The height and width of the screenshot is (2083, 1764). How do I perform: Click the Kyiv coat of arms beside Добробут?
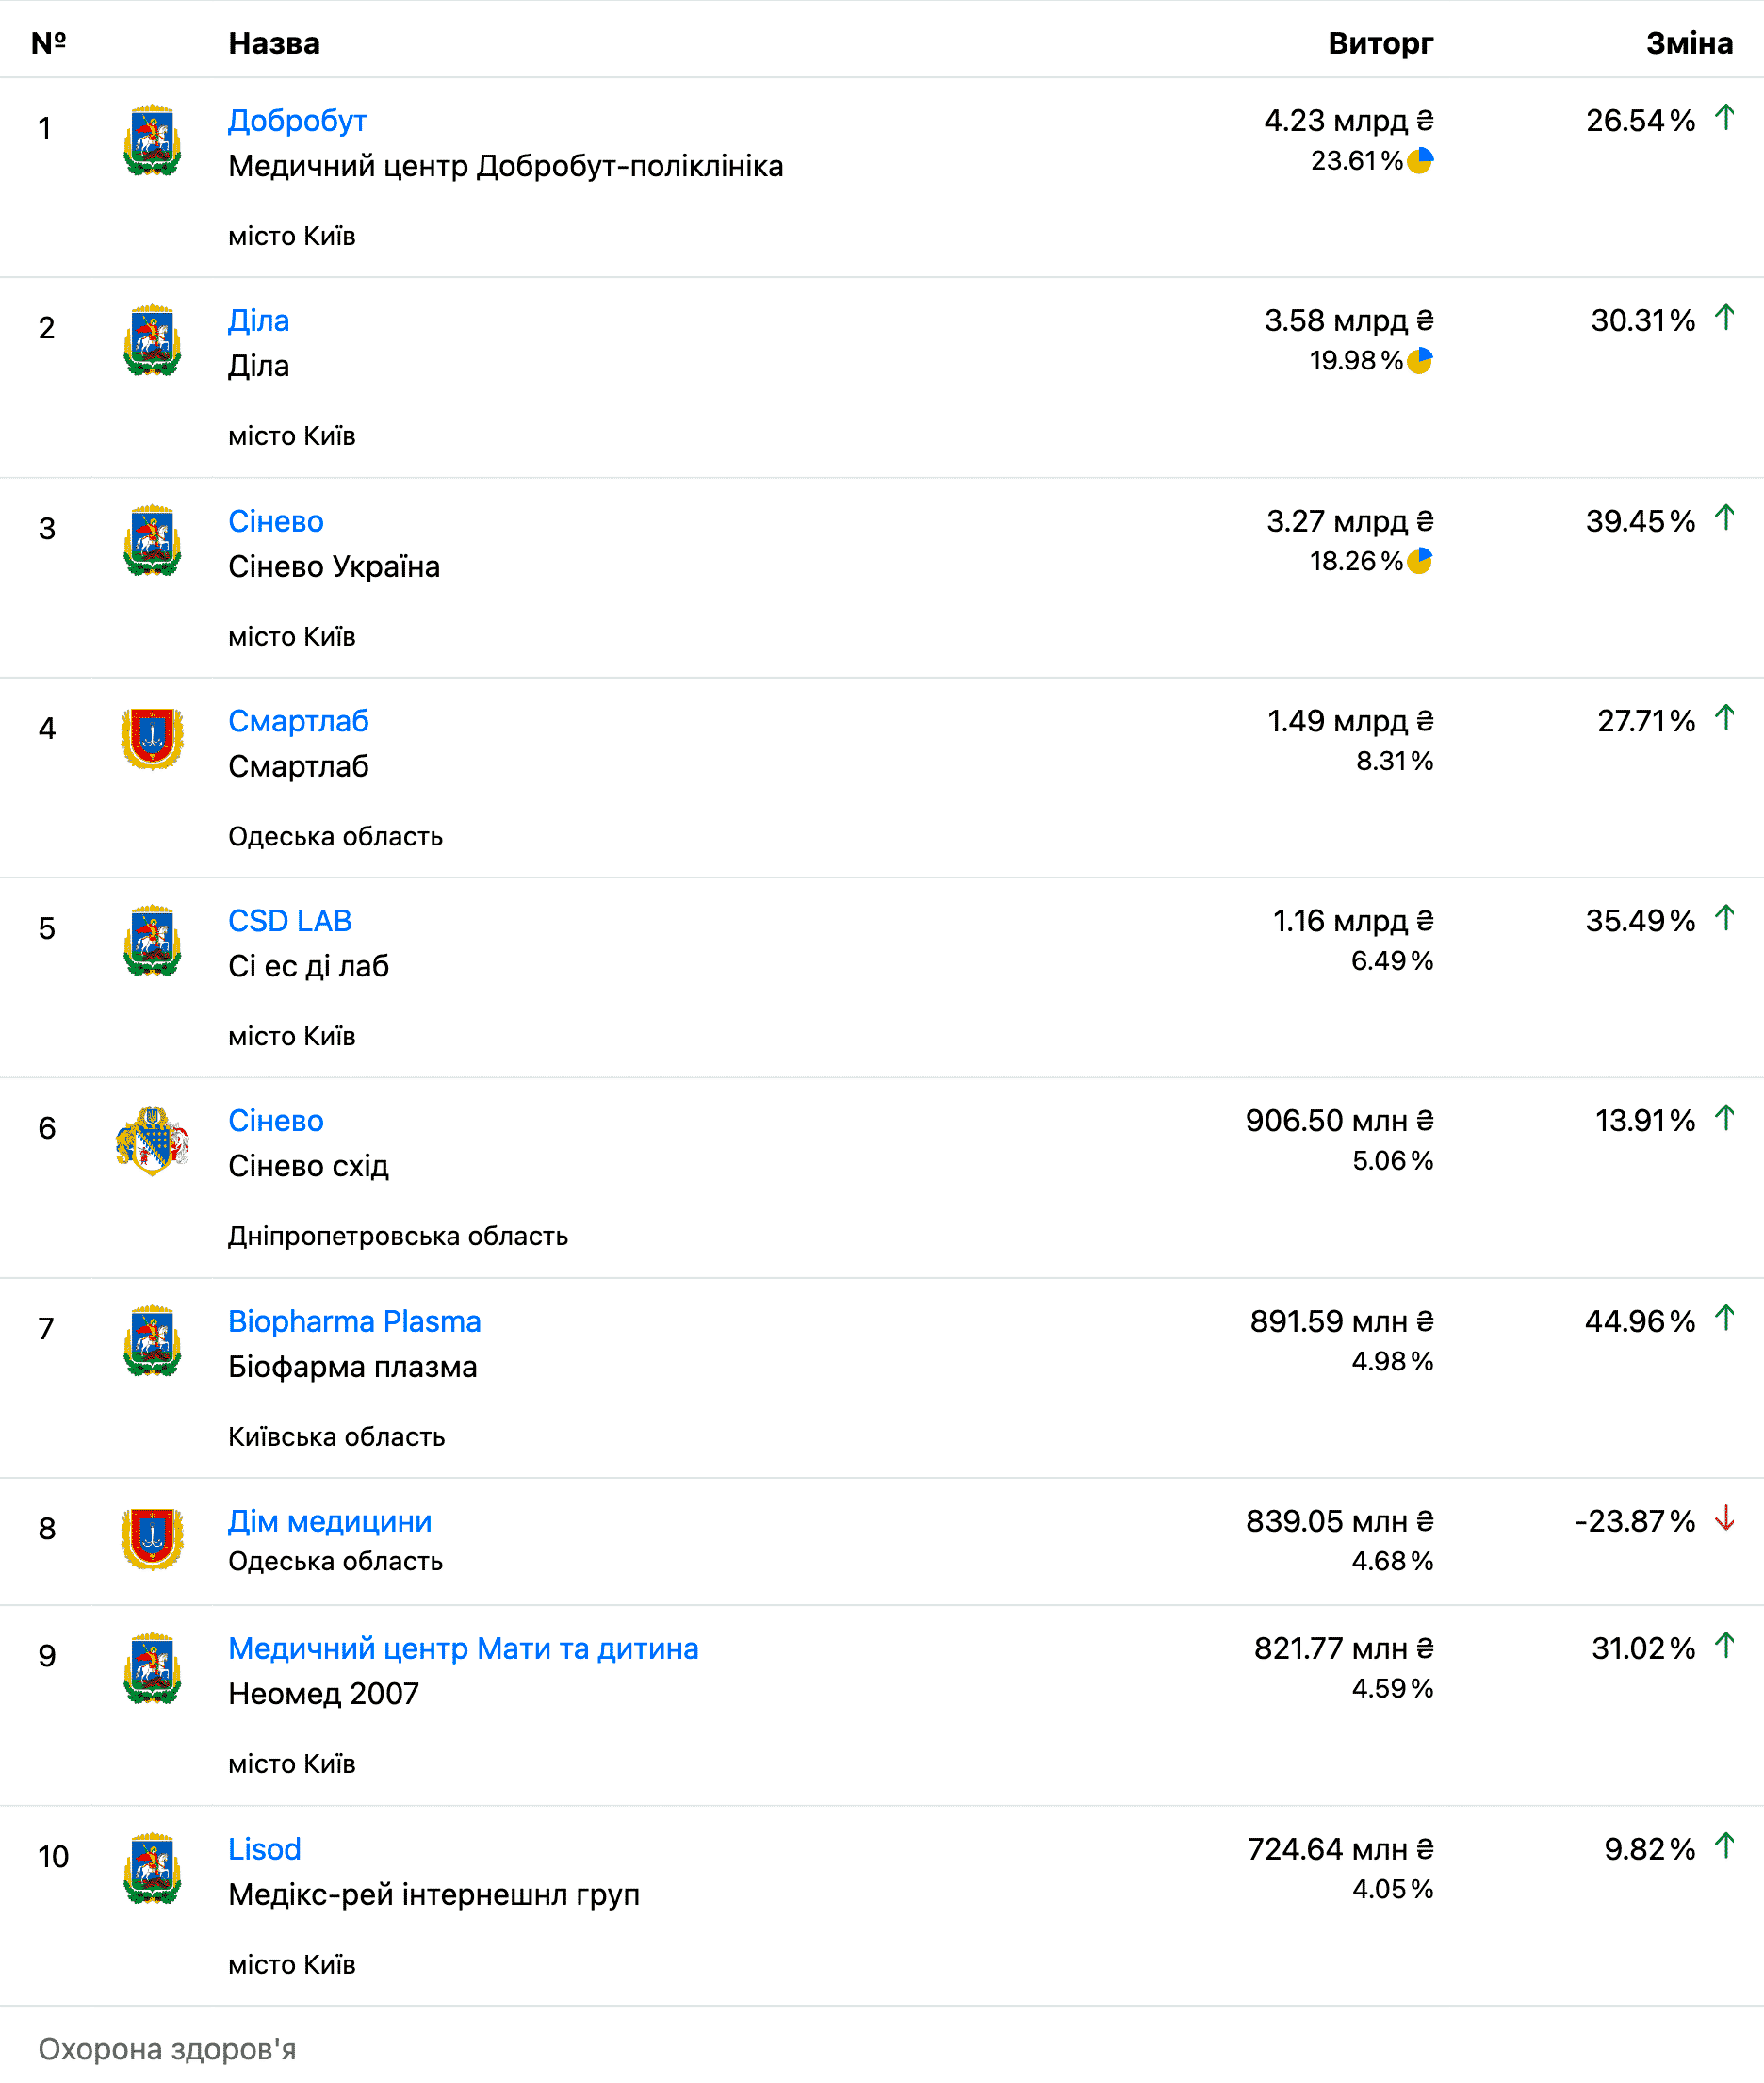pyautogui.click(x=152, y=140)
